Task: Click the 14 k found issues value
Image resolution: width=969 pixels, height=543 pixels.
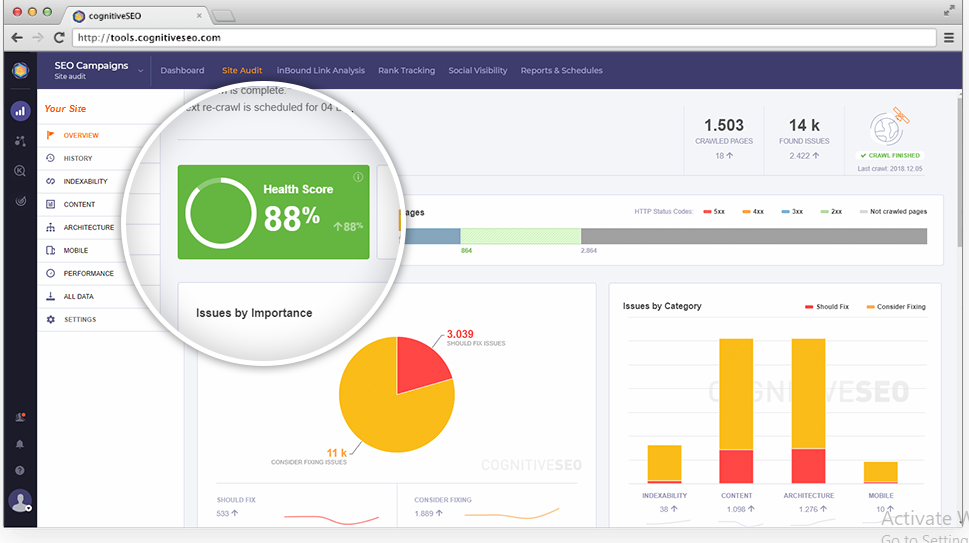Action: [x=804, y=125]
